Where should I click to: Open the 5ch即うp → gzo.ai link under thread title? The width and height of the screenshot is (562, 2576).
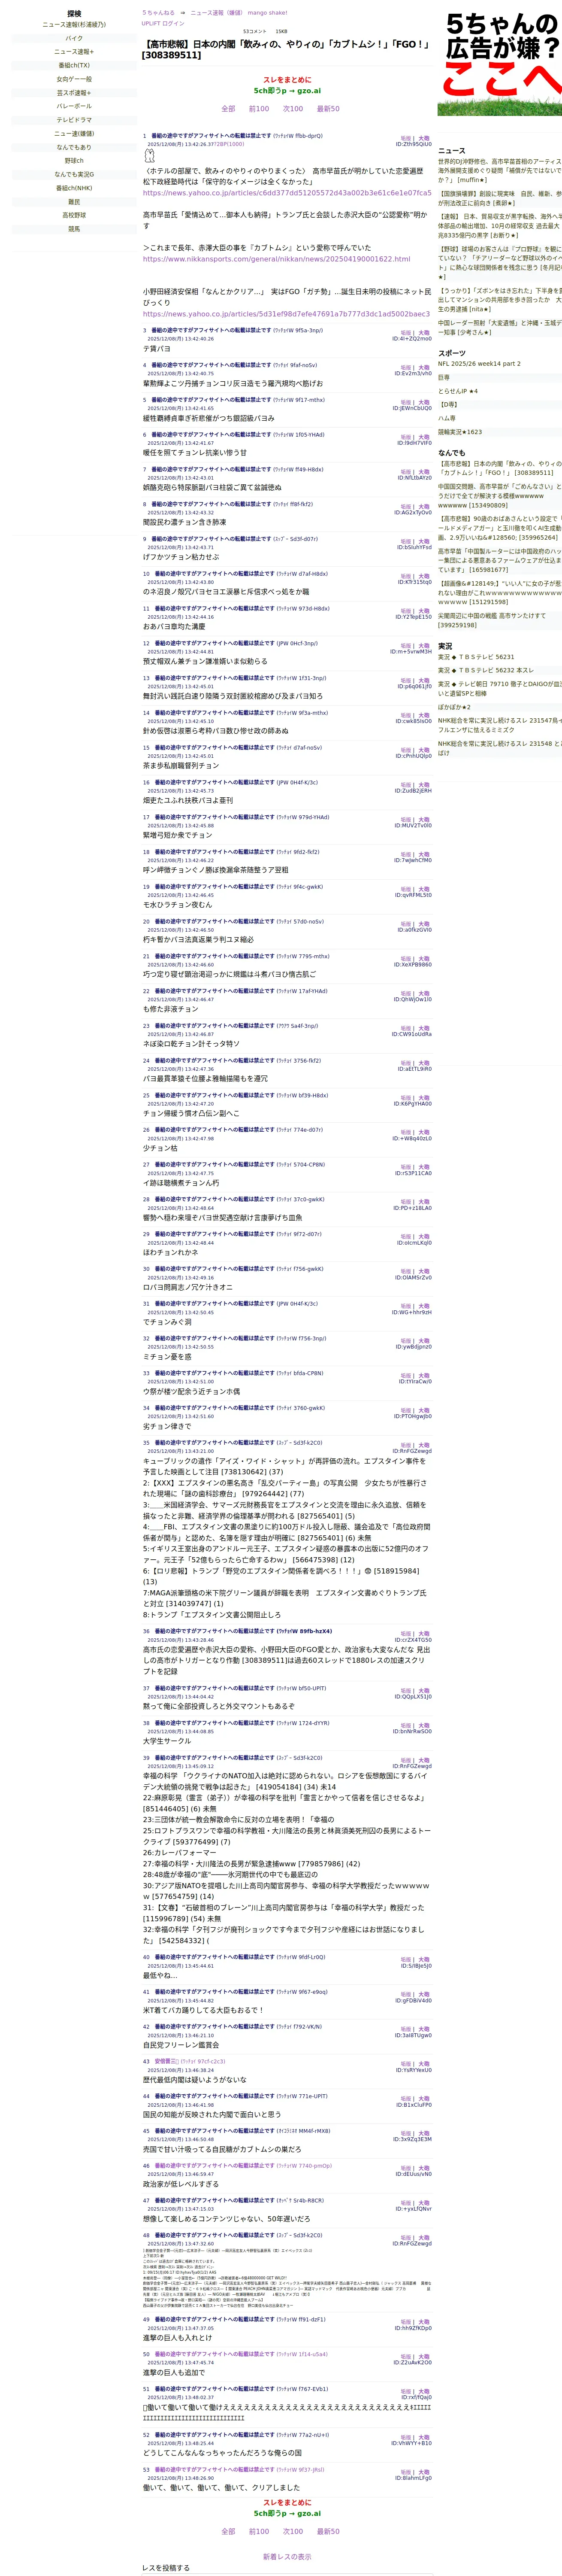point(287,90)
